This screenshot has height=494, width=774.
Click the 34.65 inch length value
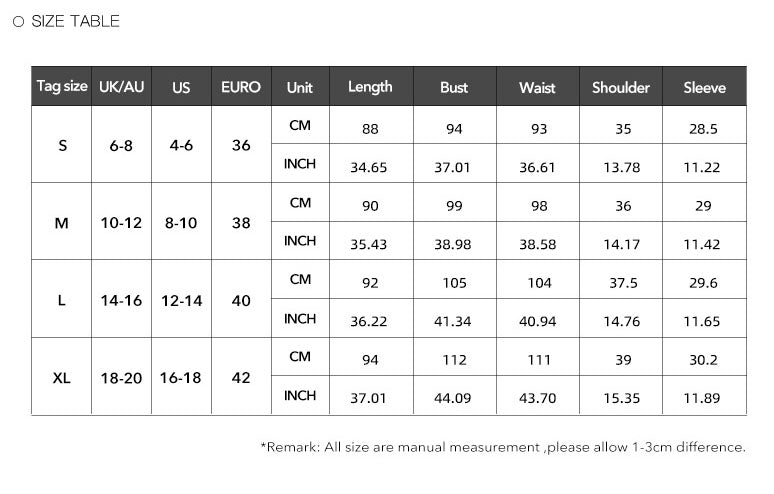[x=369, y=167]
